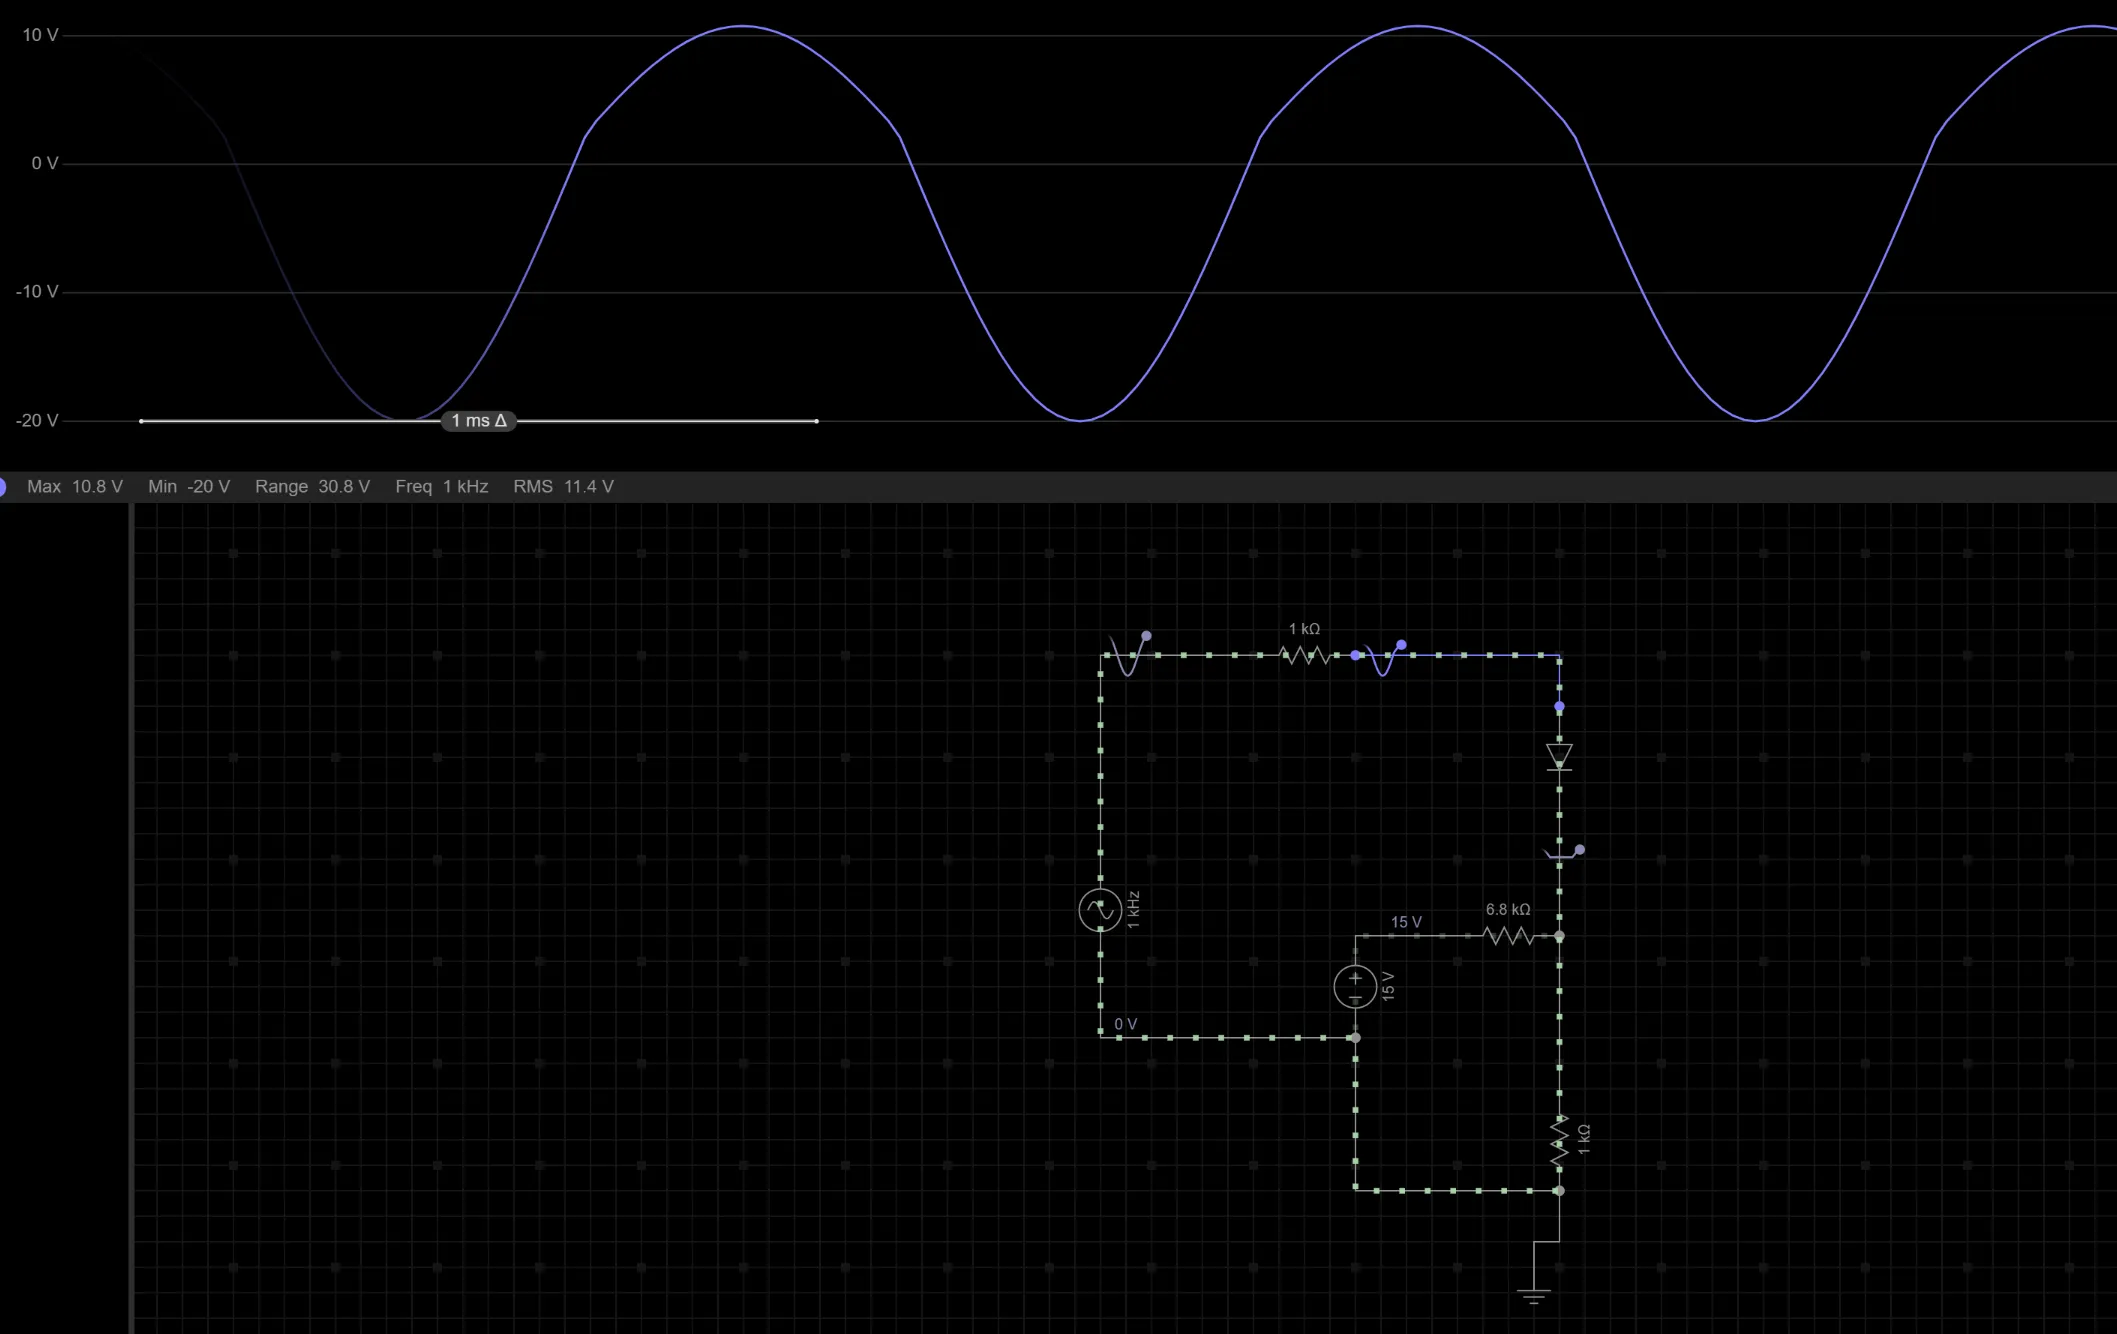This screenshot has height=1334, width=2117.
Task: Click the purple voltage probe after the top resistor
Action: click(x=1385, y=659)
